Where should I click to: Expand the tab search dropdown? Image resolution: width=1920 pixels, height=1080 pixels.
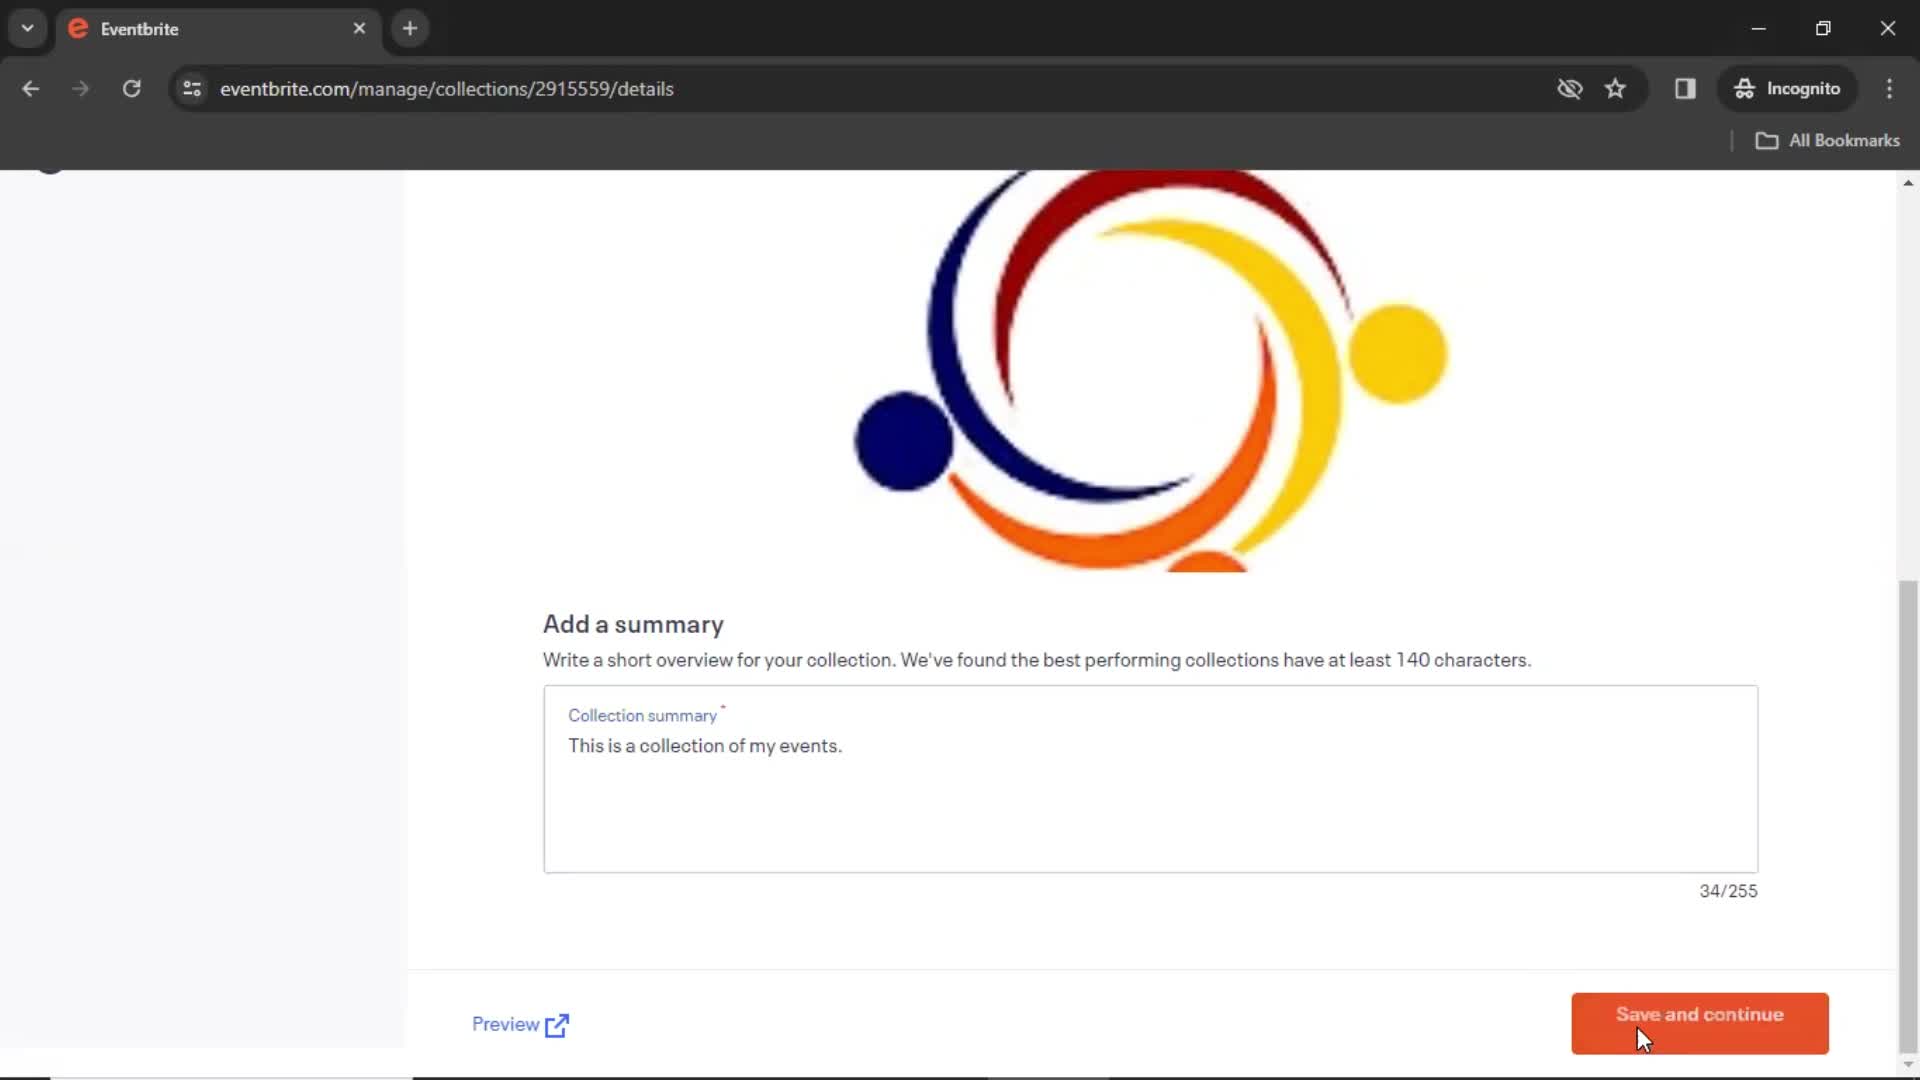(27, 28)
